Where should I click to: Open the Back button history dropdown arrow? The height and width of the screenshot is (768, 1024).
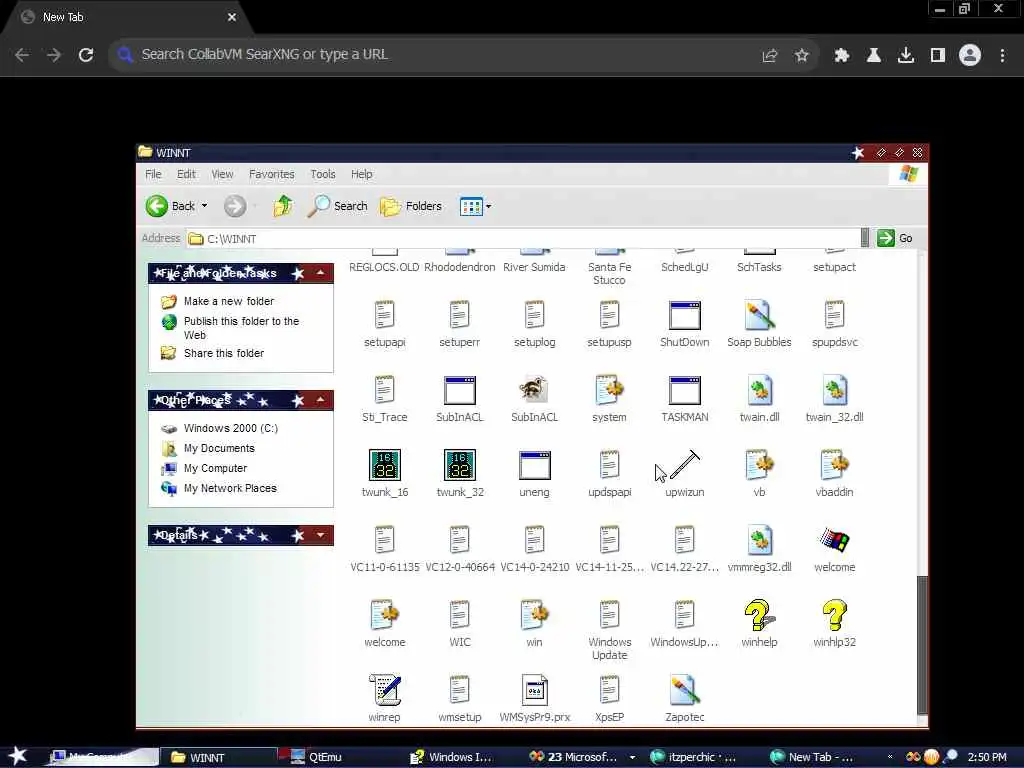click(204, 206)
